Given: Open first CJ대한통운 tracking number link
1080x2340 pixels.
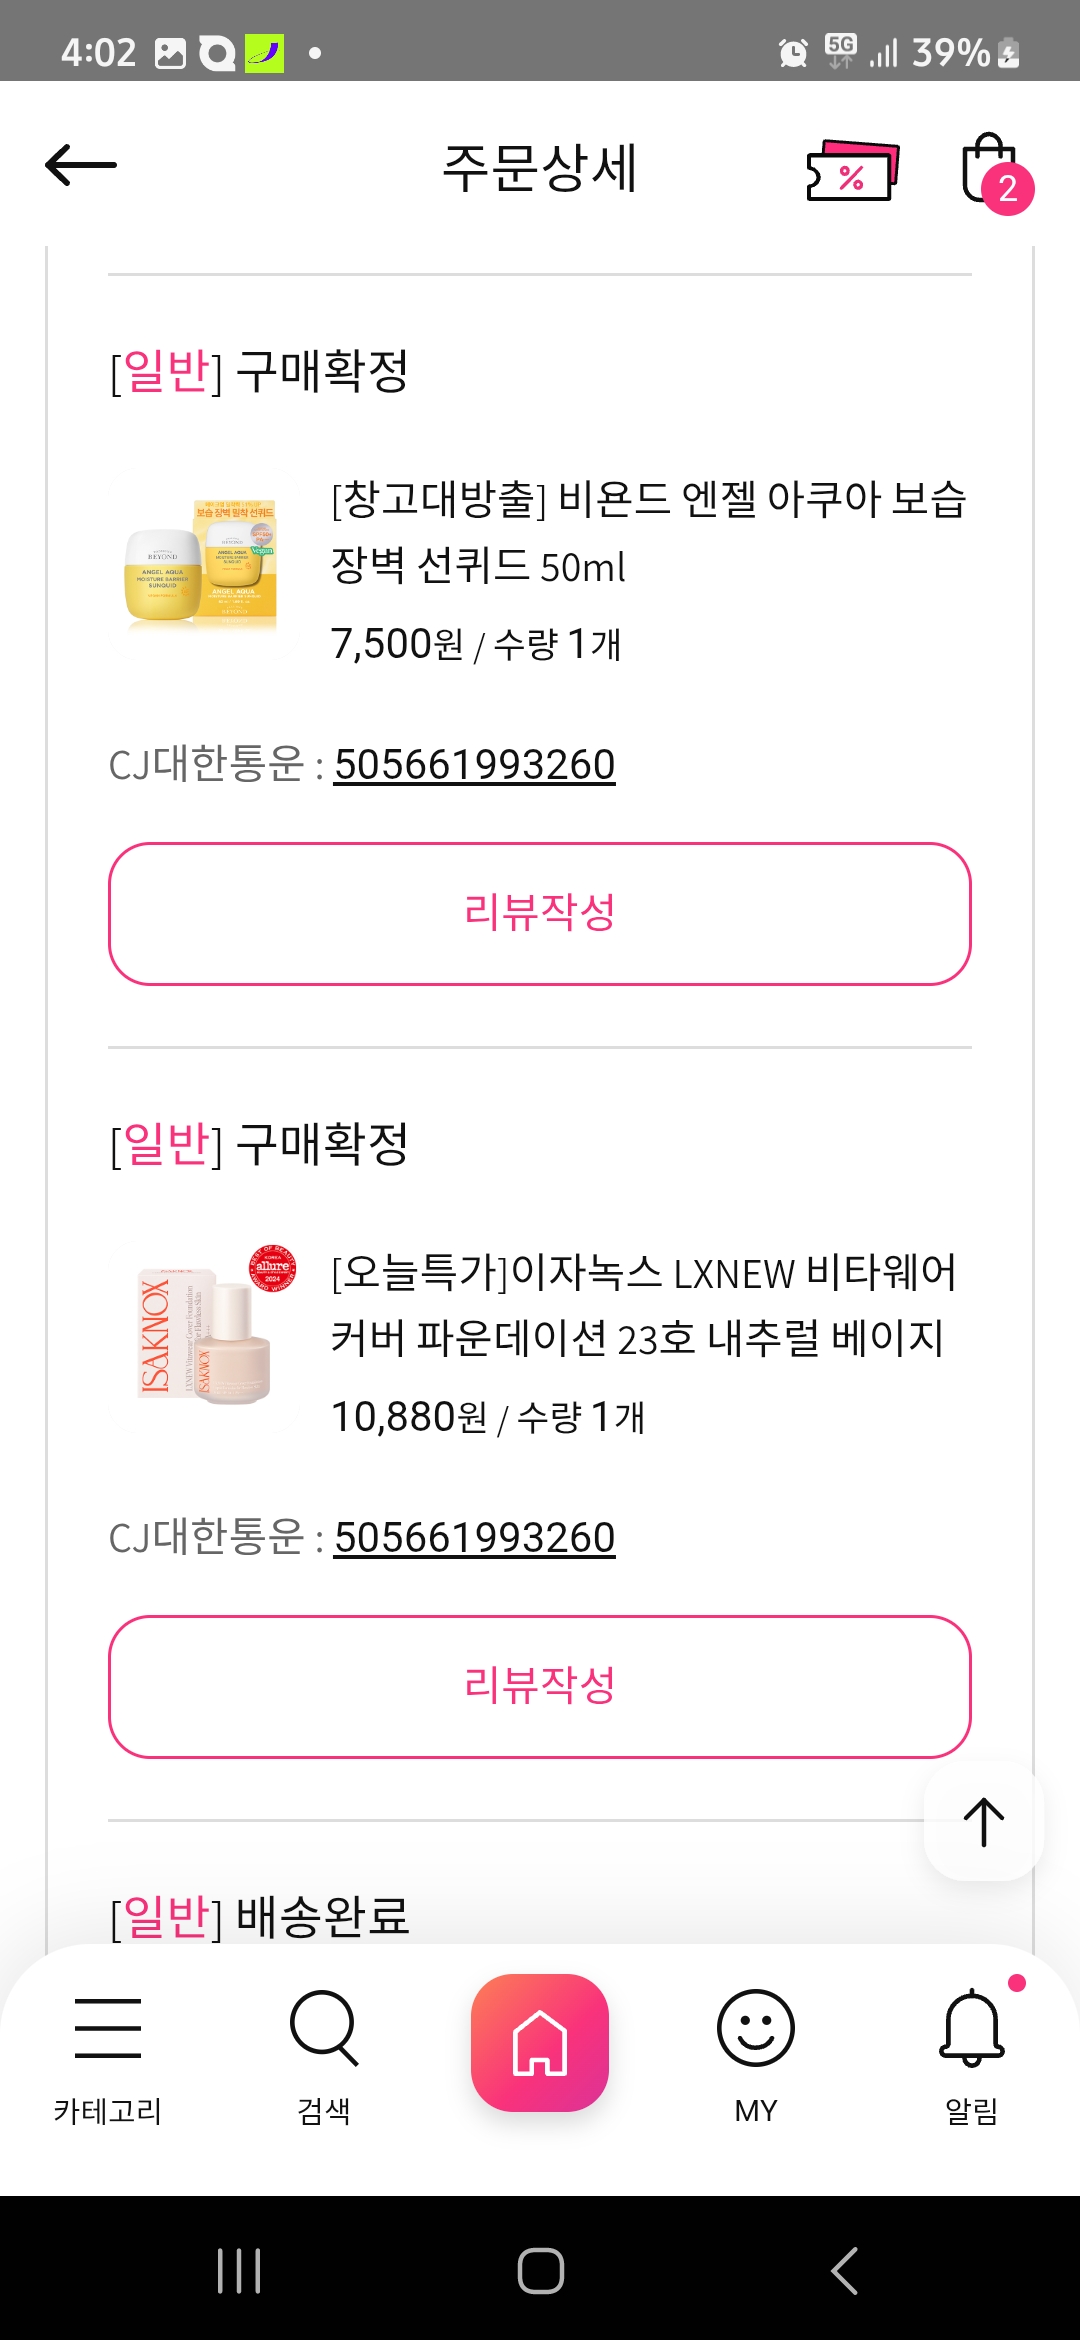Looking at the screenshot, I should [474, 765].
